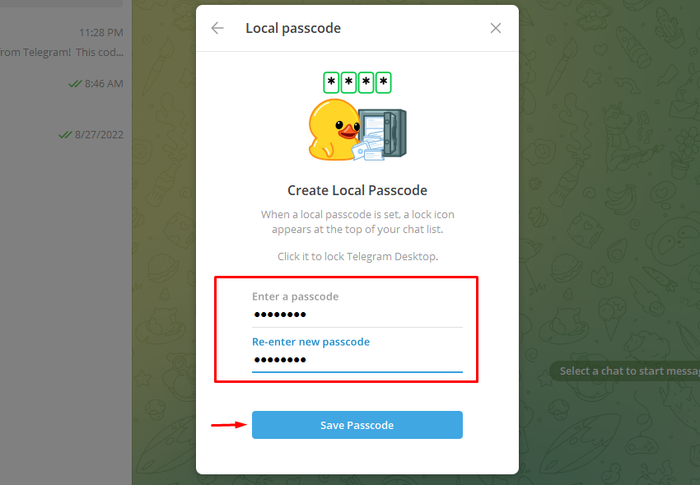This screenshot has width=700, height=485.
Task: Click the double-check mark next to 8/27/2022
Action: (65, 134)
